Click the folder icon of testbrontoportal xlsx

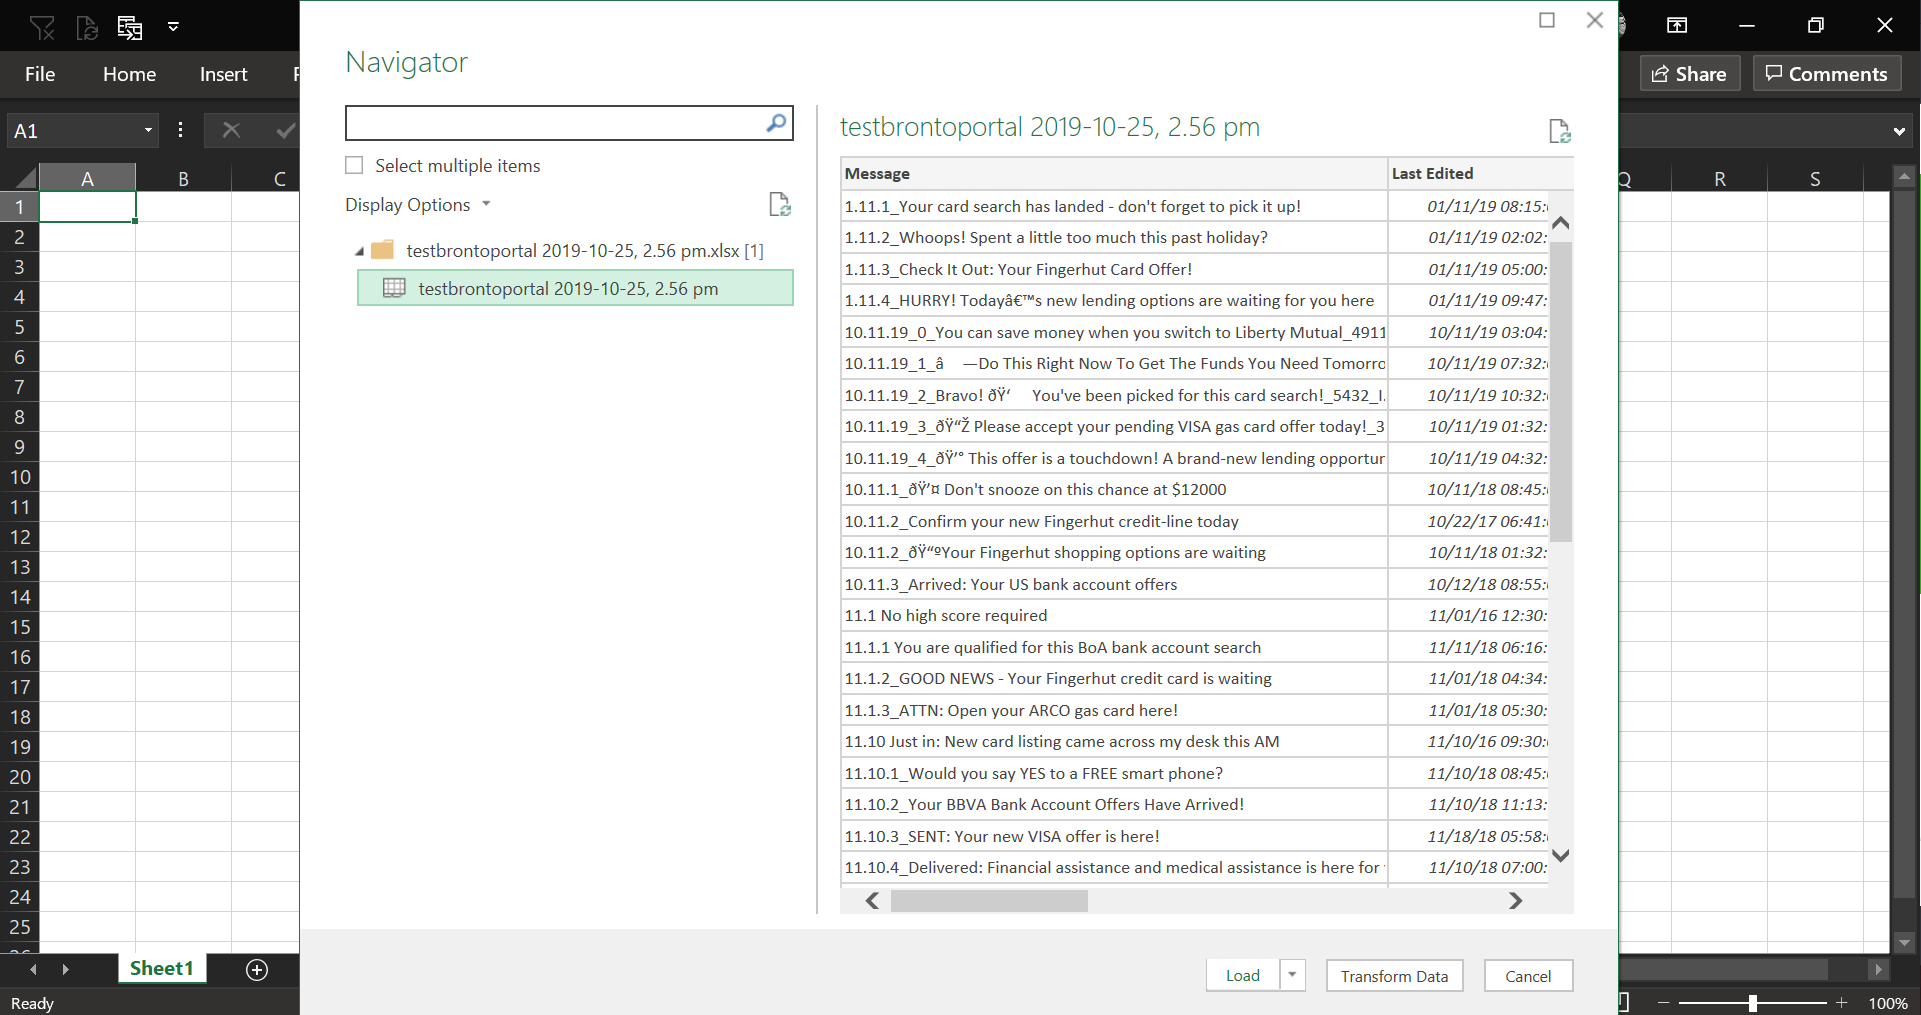pos(383,250)
